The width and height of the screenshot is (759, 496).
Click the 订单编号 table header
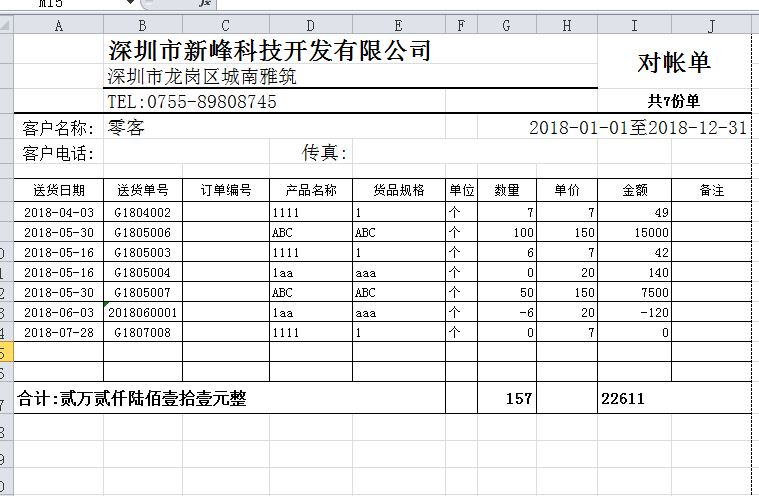226,190
